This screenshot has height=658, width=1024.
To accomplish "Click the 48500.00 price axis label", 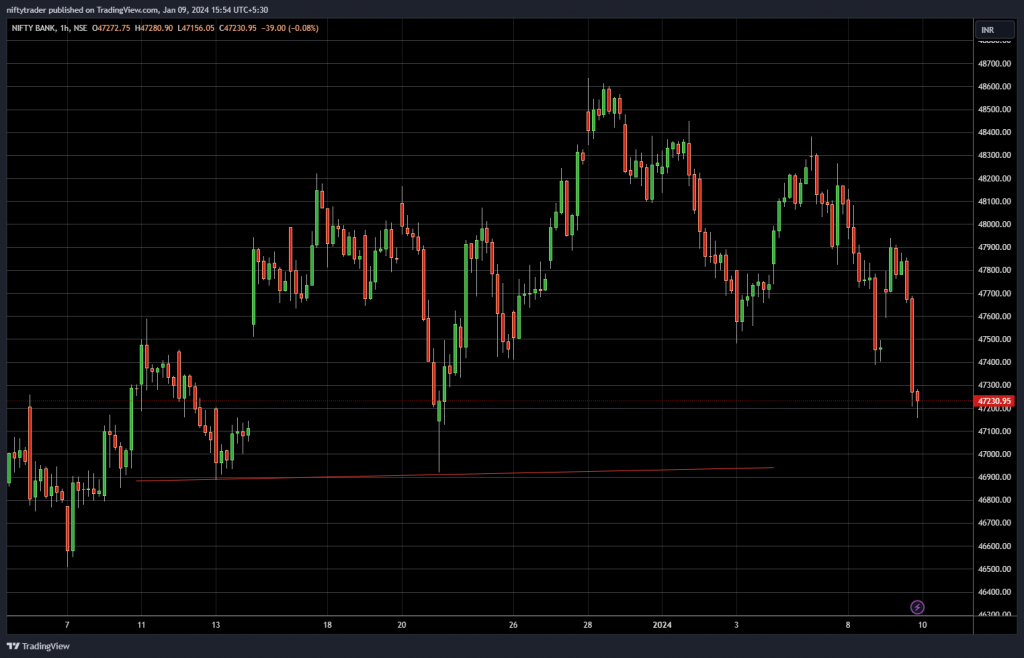I will pos(994,110).
